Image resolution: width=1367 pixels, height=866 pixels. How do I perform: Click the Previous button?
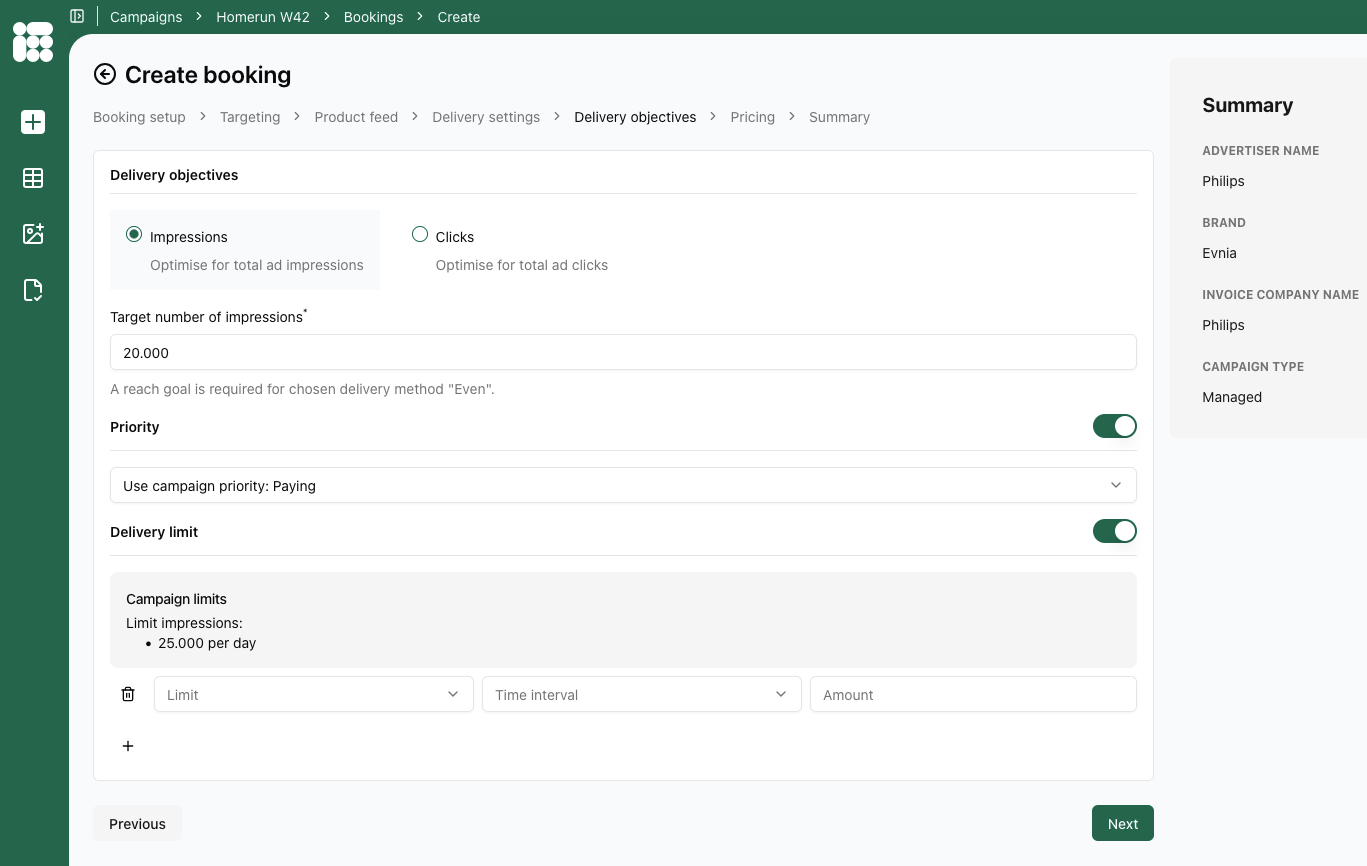pyautogui.click(x=137, y=823)
